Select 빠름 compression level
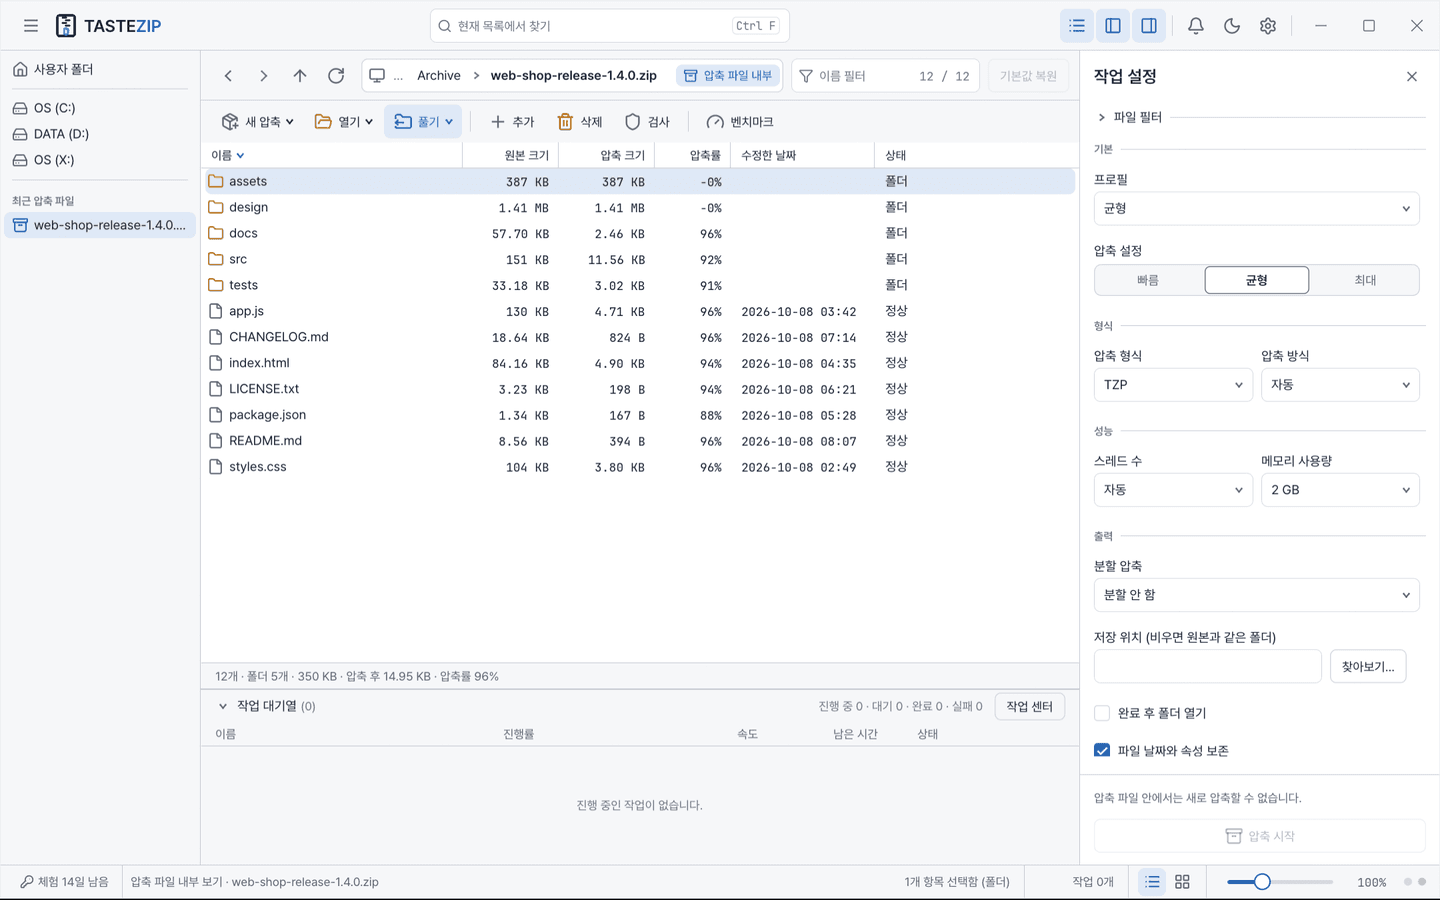 (1149, 281)
